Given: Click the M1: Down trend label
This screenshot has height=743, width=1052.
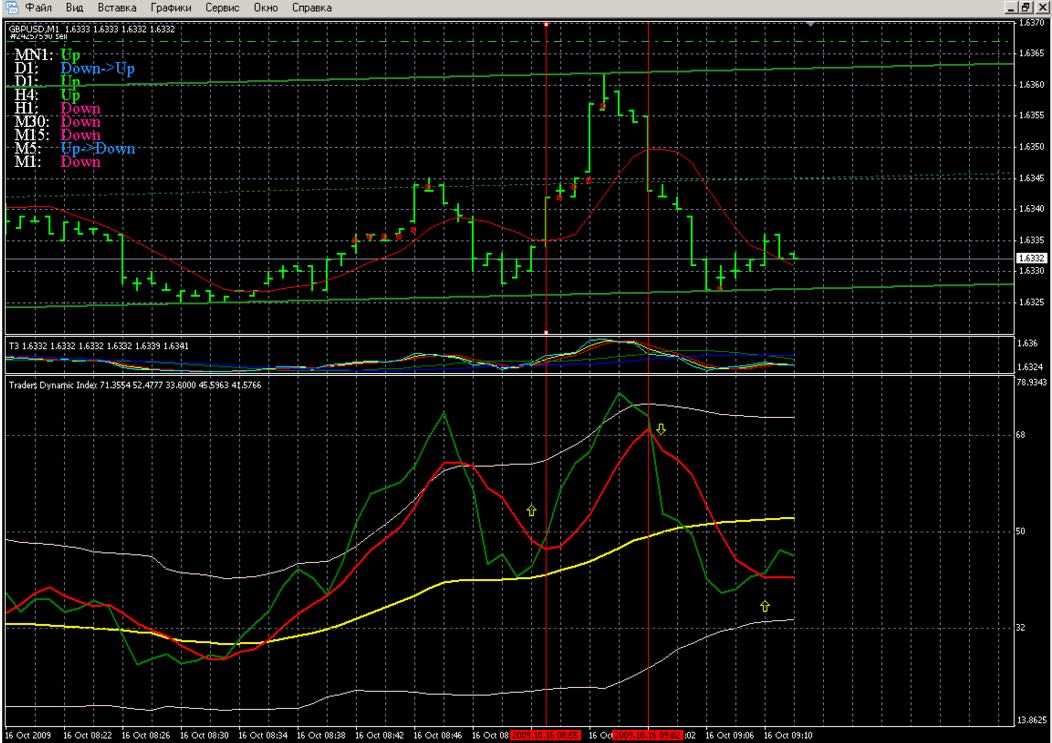Looking at the screenshot, I should tap(57, 162).
